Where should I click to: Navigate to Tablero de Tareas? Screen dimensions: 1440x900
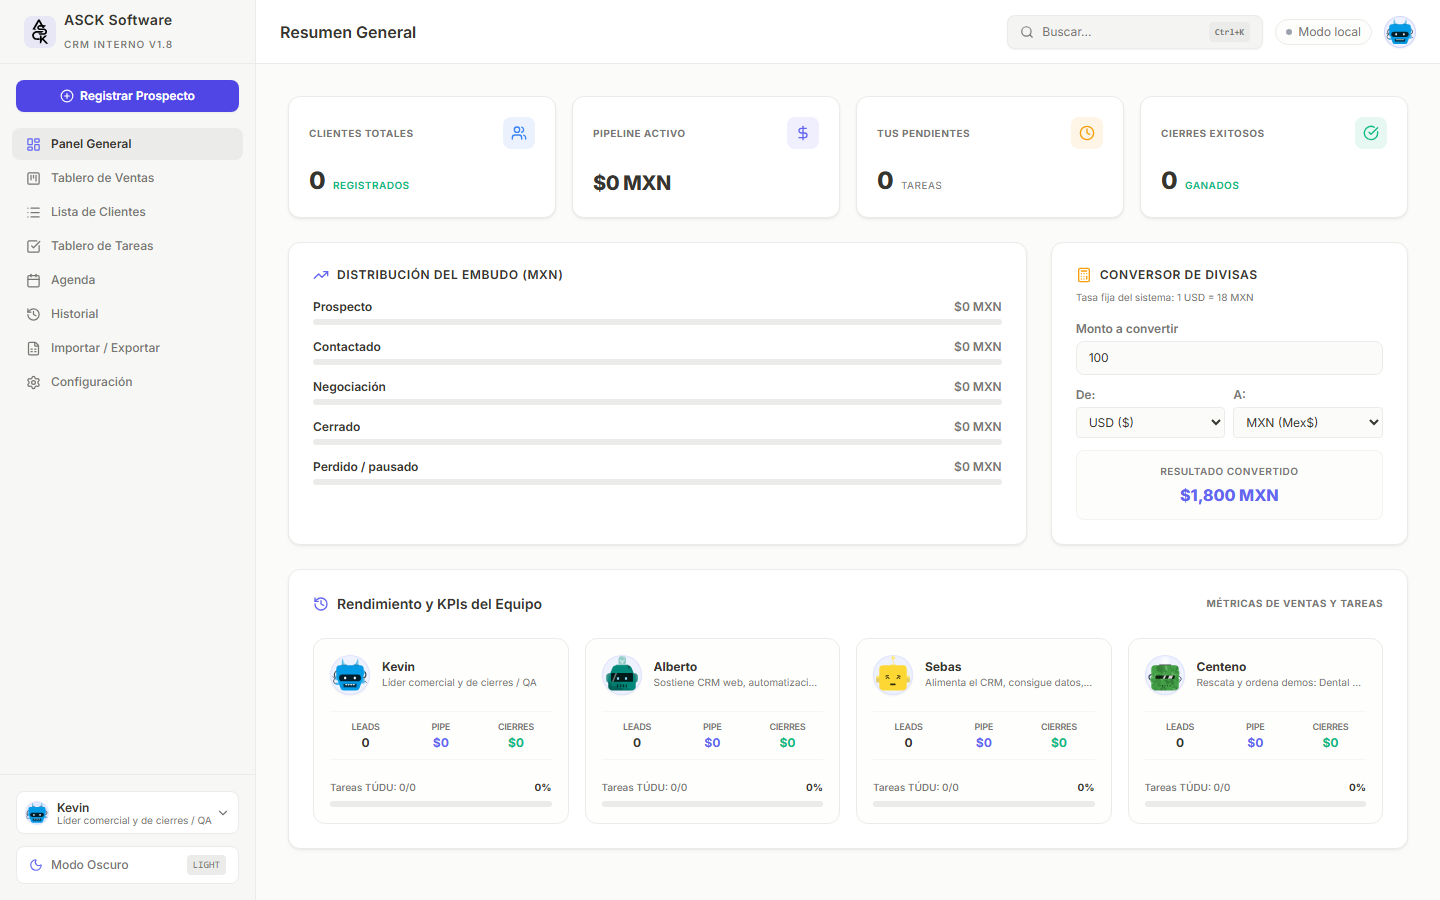pos(127,246)
